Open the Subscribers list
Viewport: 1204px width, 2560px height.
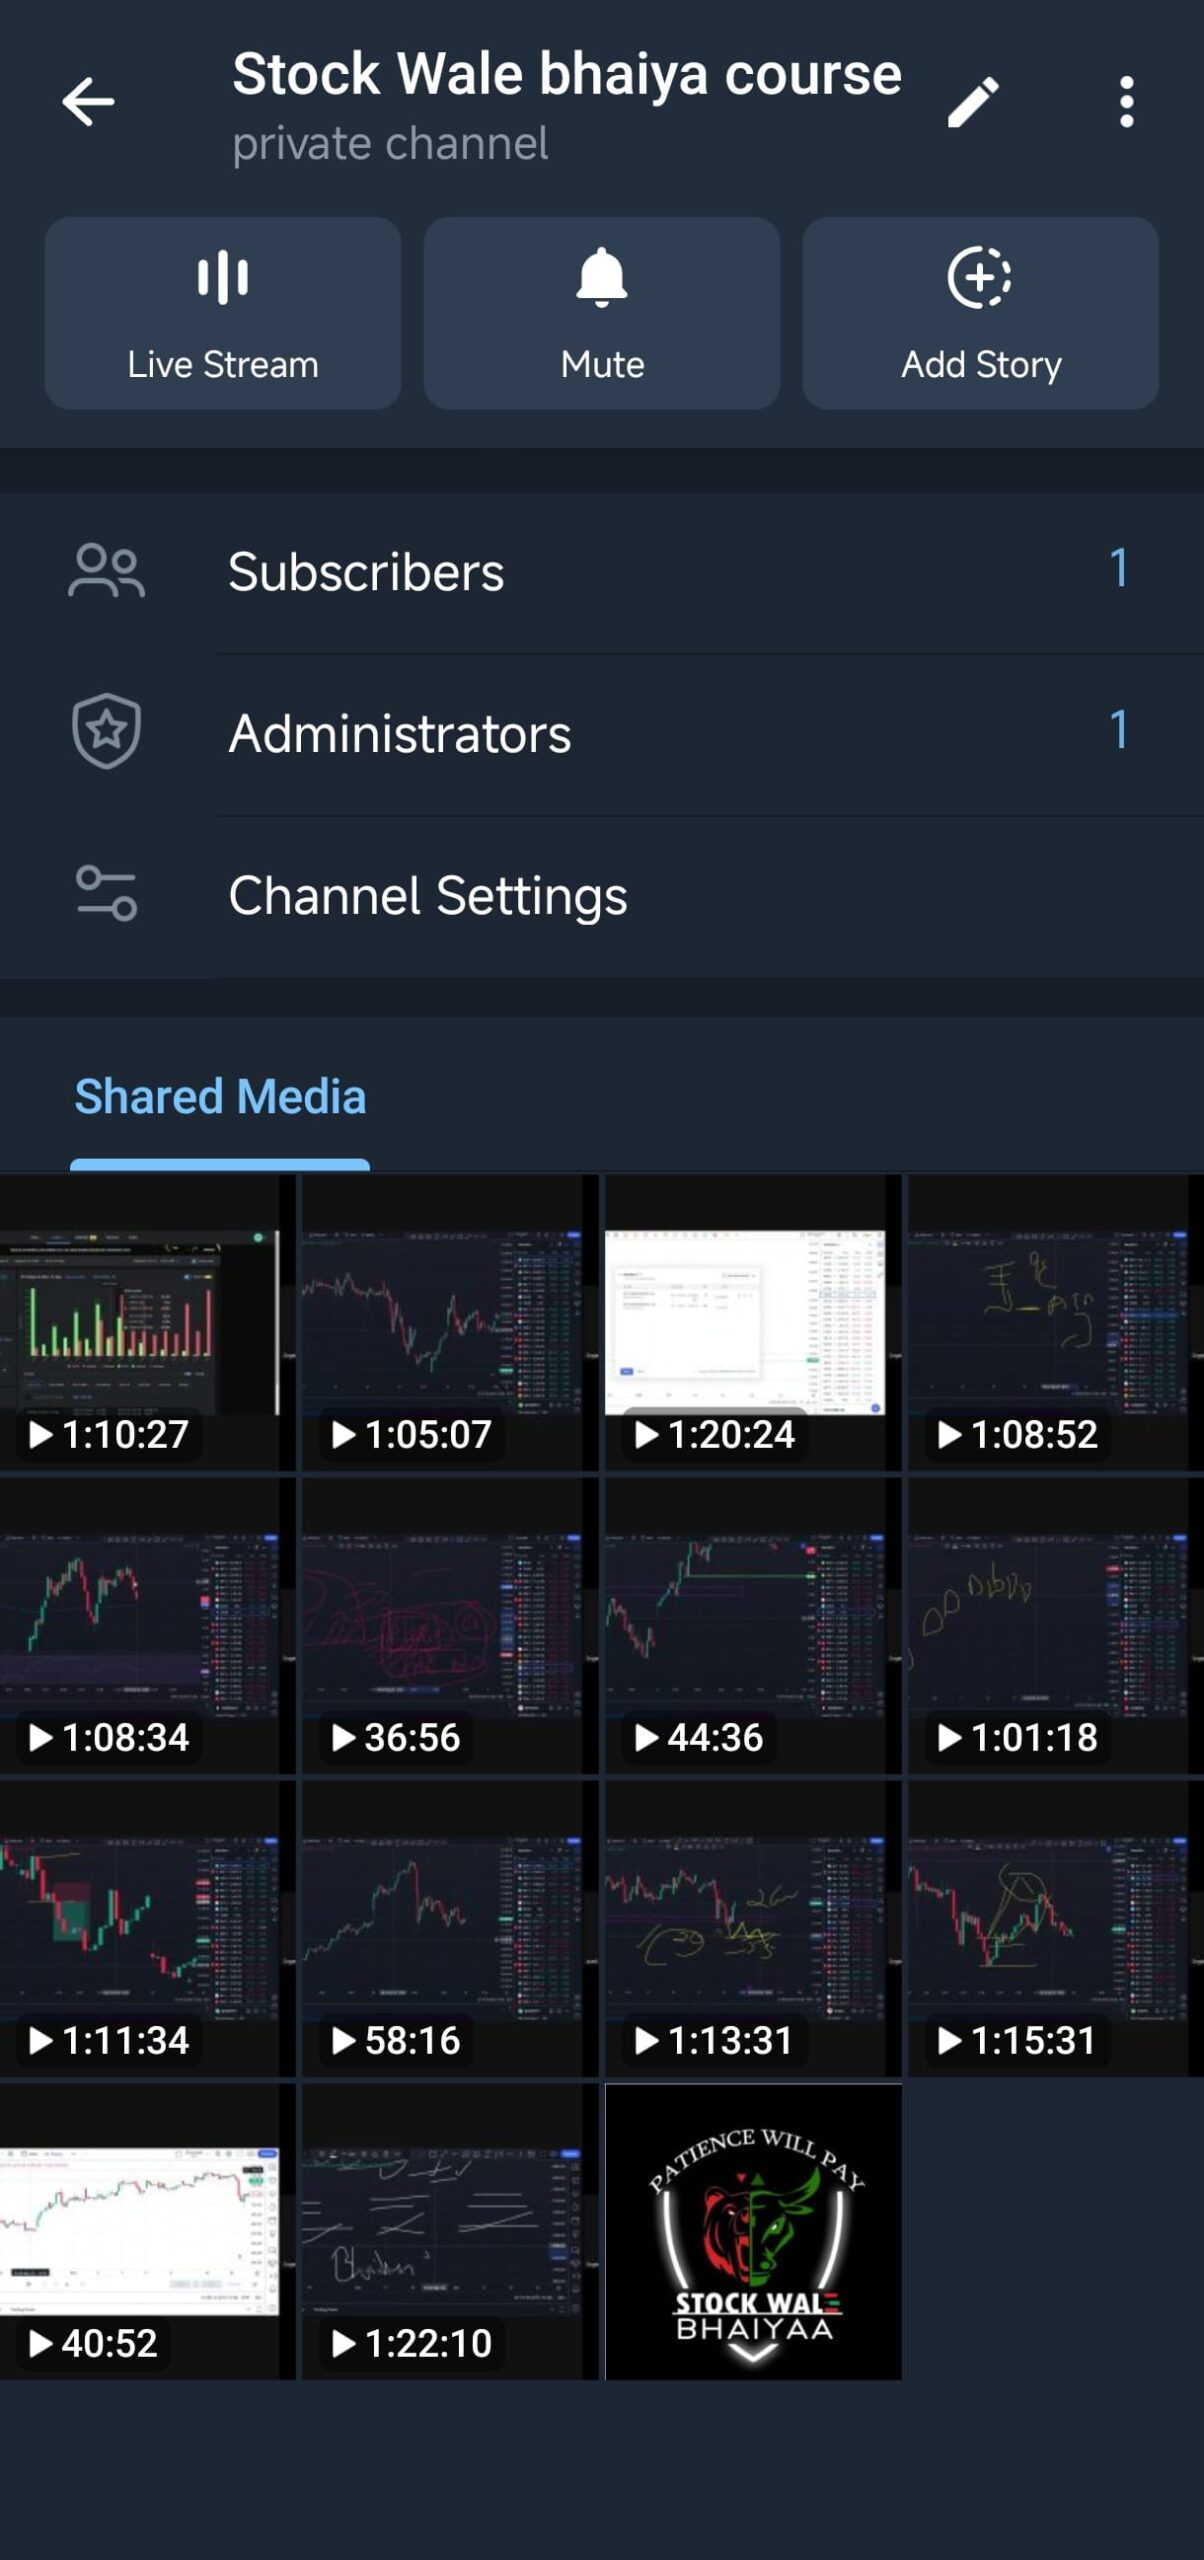click(x=600, y=572)
